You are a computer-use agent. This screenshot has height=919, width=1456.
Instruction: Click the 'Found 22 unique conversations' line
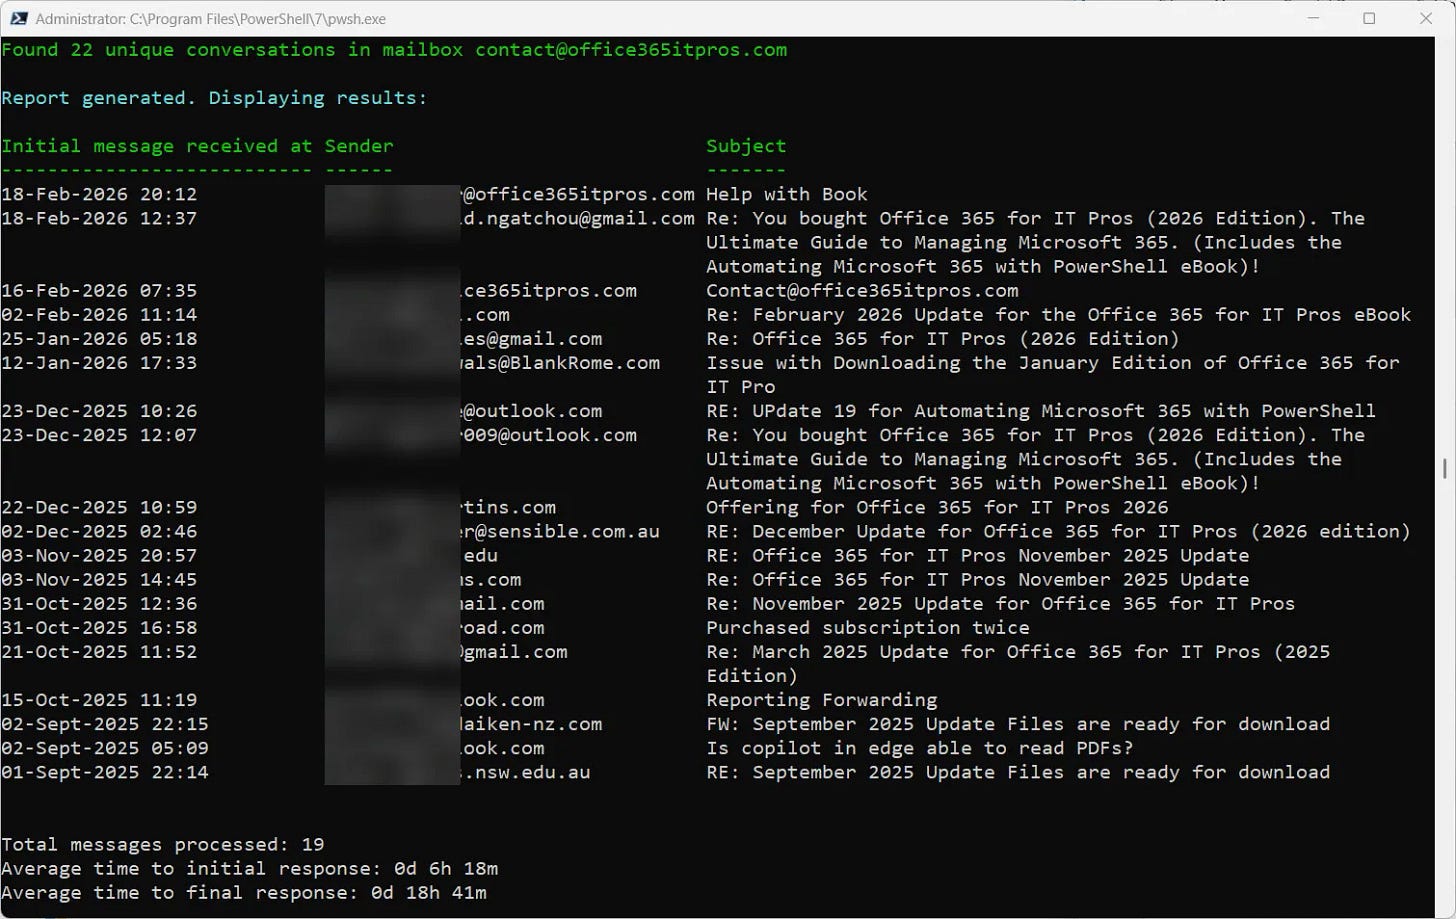[394, 50]
